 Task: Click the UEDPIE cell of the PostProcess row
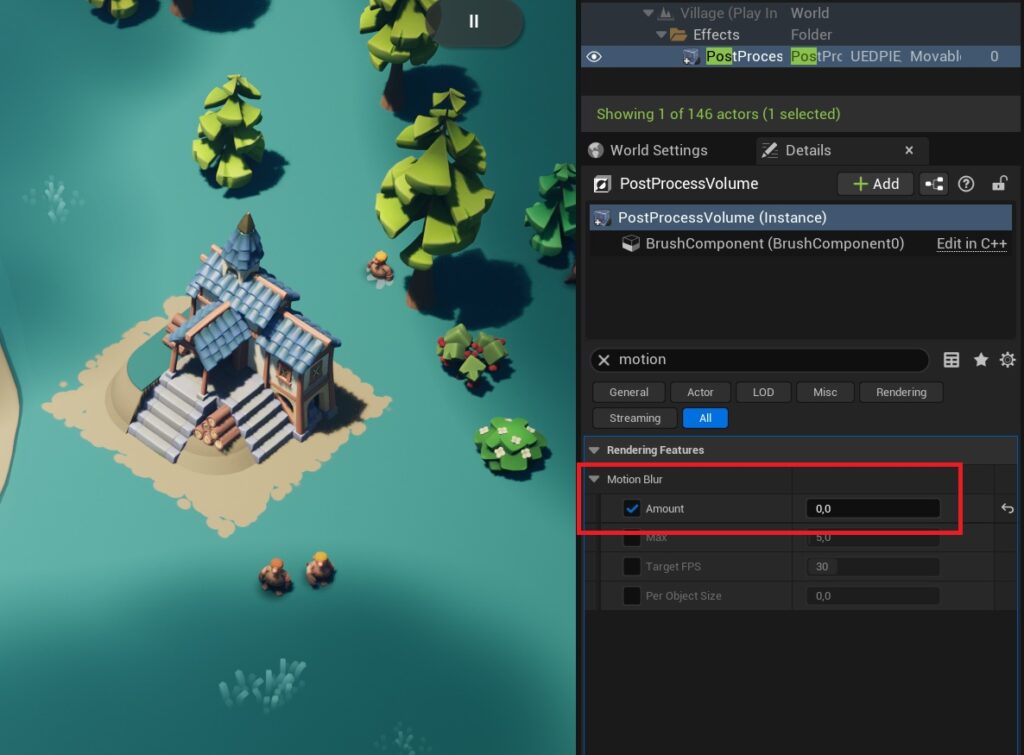coord(875,57)
